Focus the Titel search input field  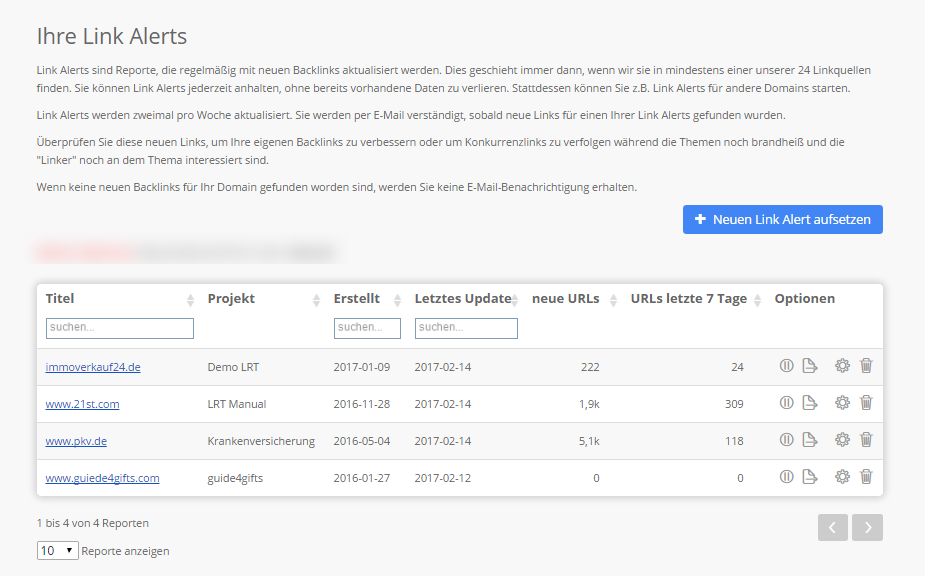(120, 328)
